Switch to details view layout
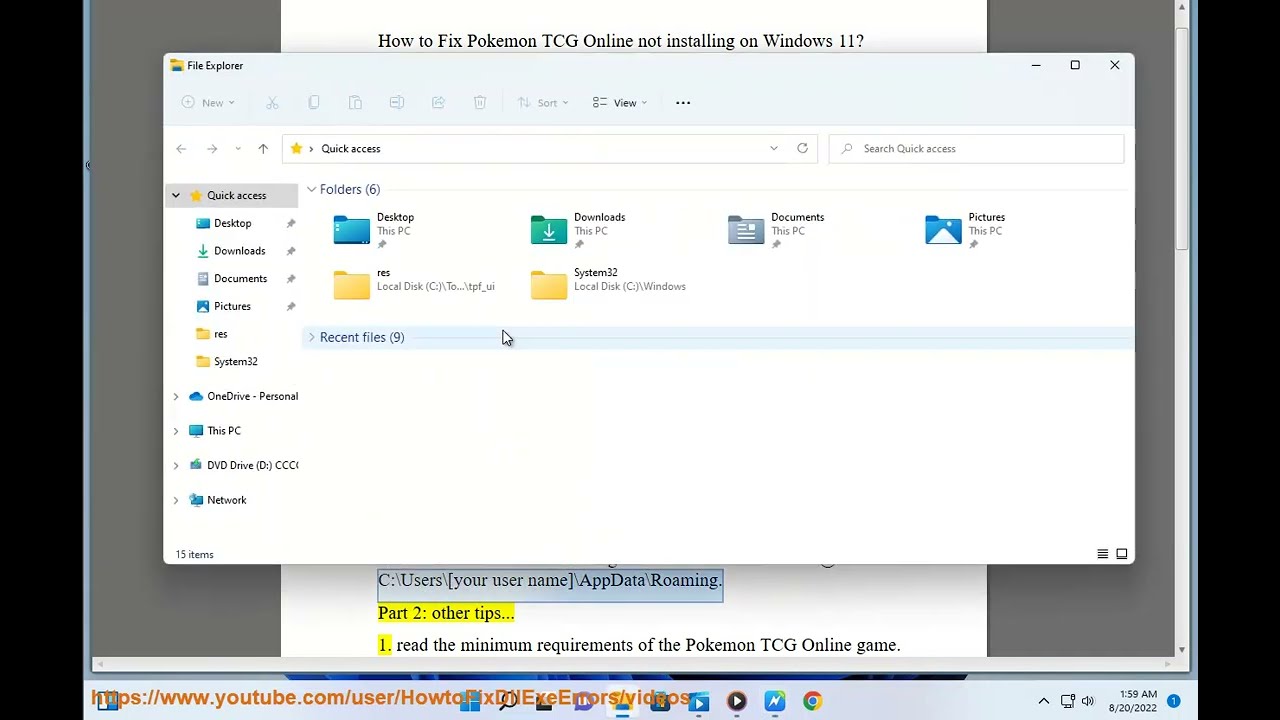 click(x=1103, y=554)
